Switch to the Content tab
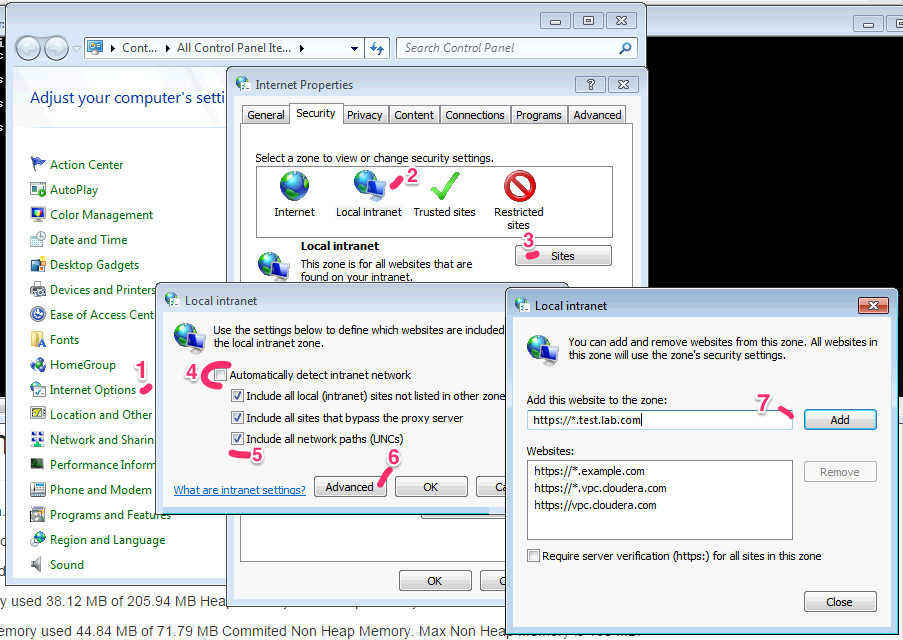Viewport: 903px width, 640px height. coord(413,115)
